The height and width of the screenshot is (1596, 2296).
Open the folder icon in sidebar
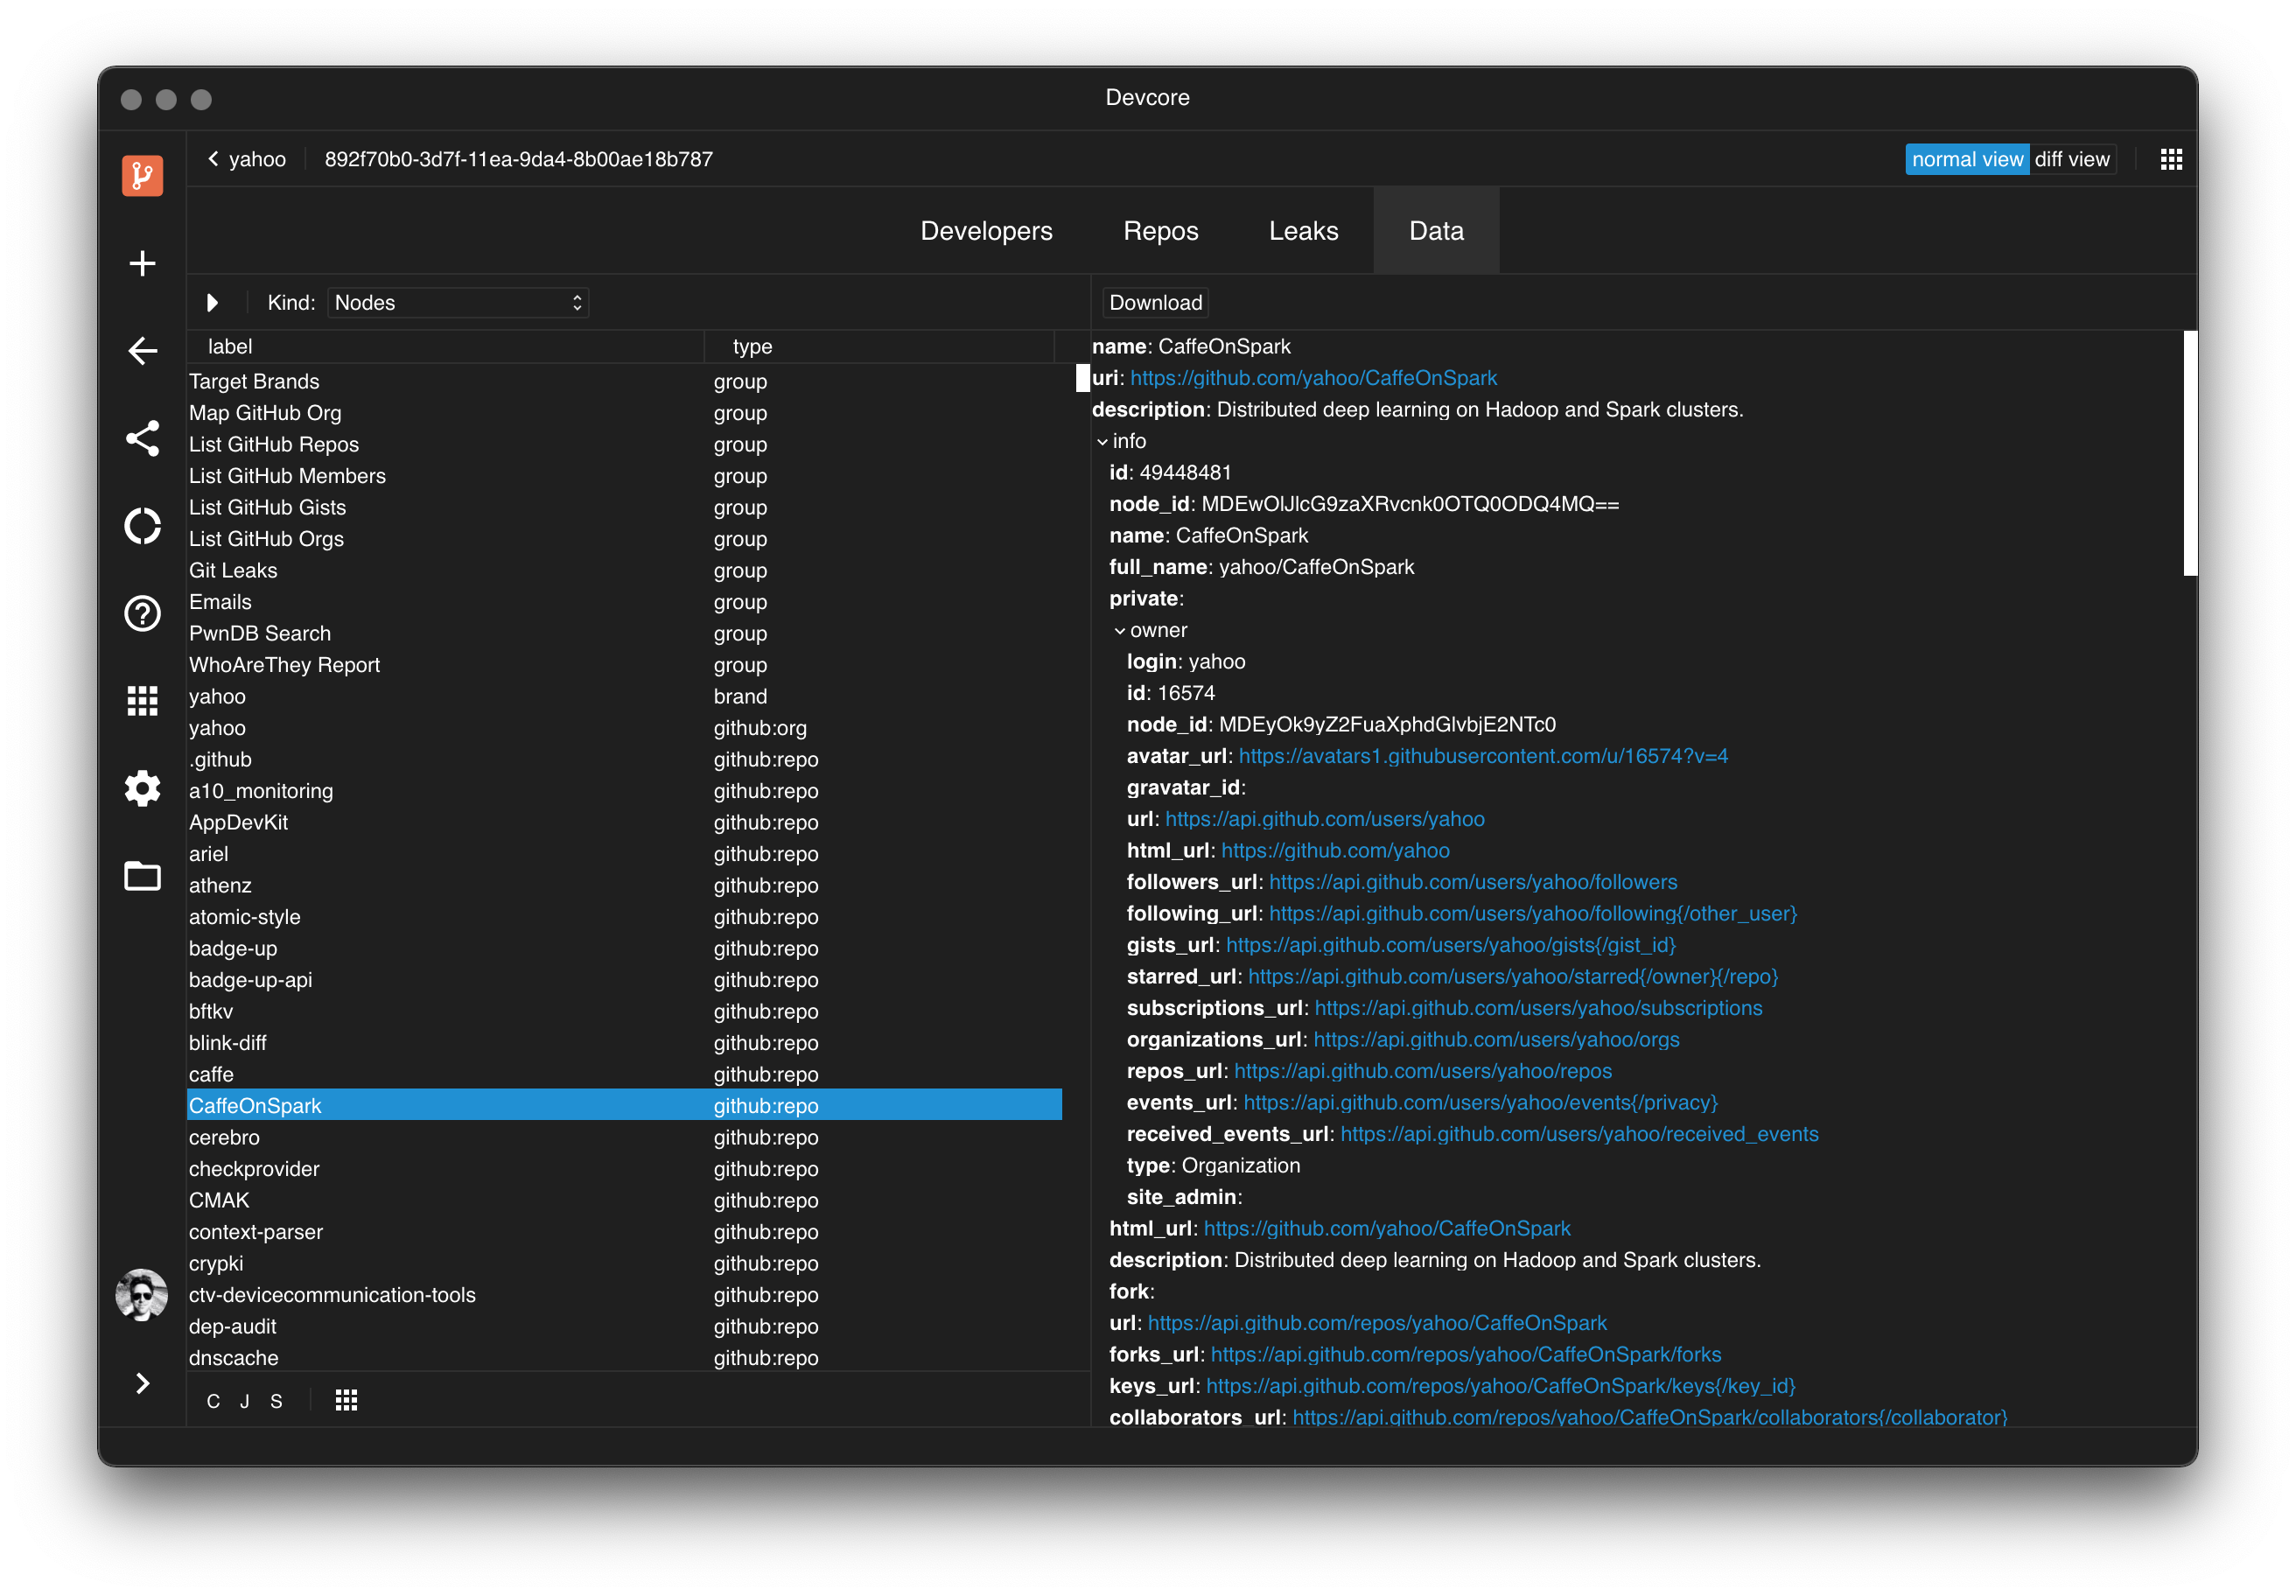point(142,876)
